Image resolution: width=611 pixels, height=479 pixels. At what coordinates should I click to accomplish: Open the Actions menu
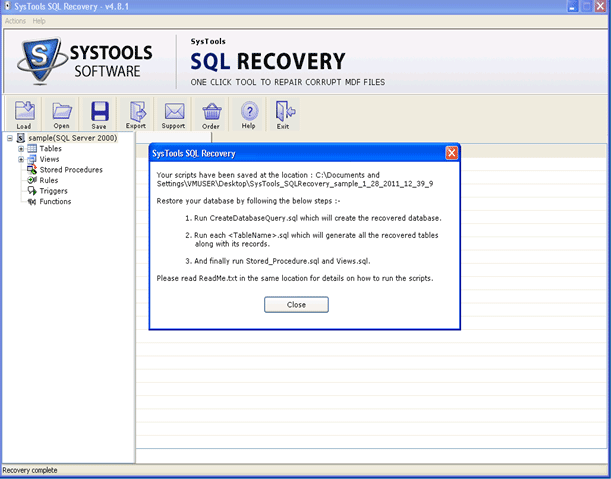[15, 21]
